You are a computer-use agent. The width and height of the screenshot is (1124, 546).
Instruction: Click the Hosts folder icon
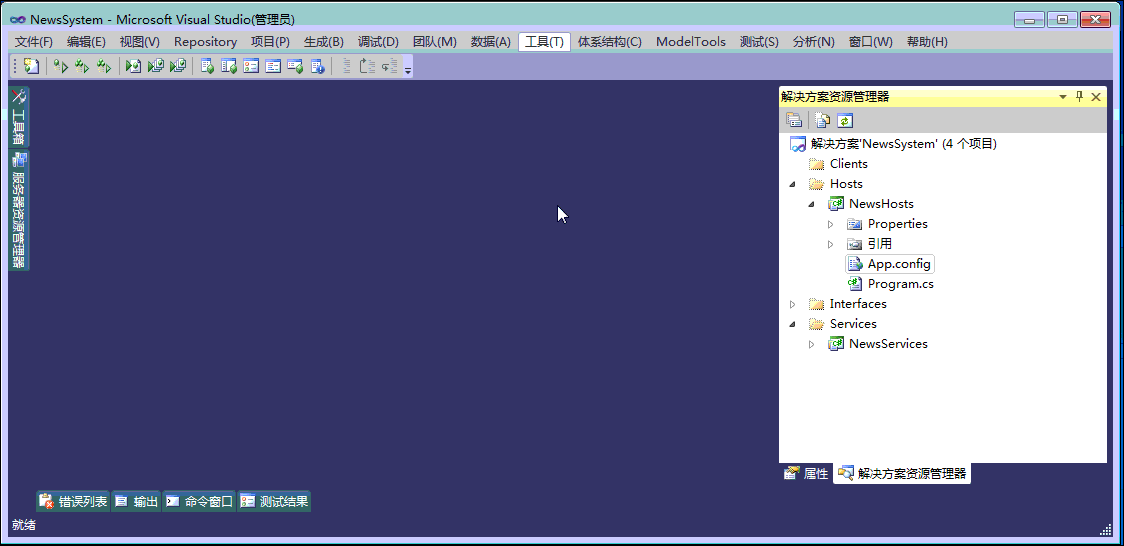pyautogui.click(x=816, y=184)
